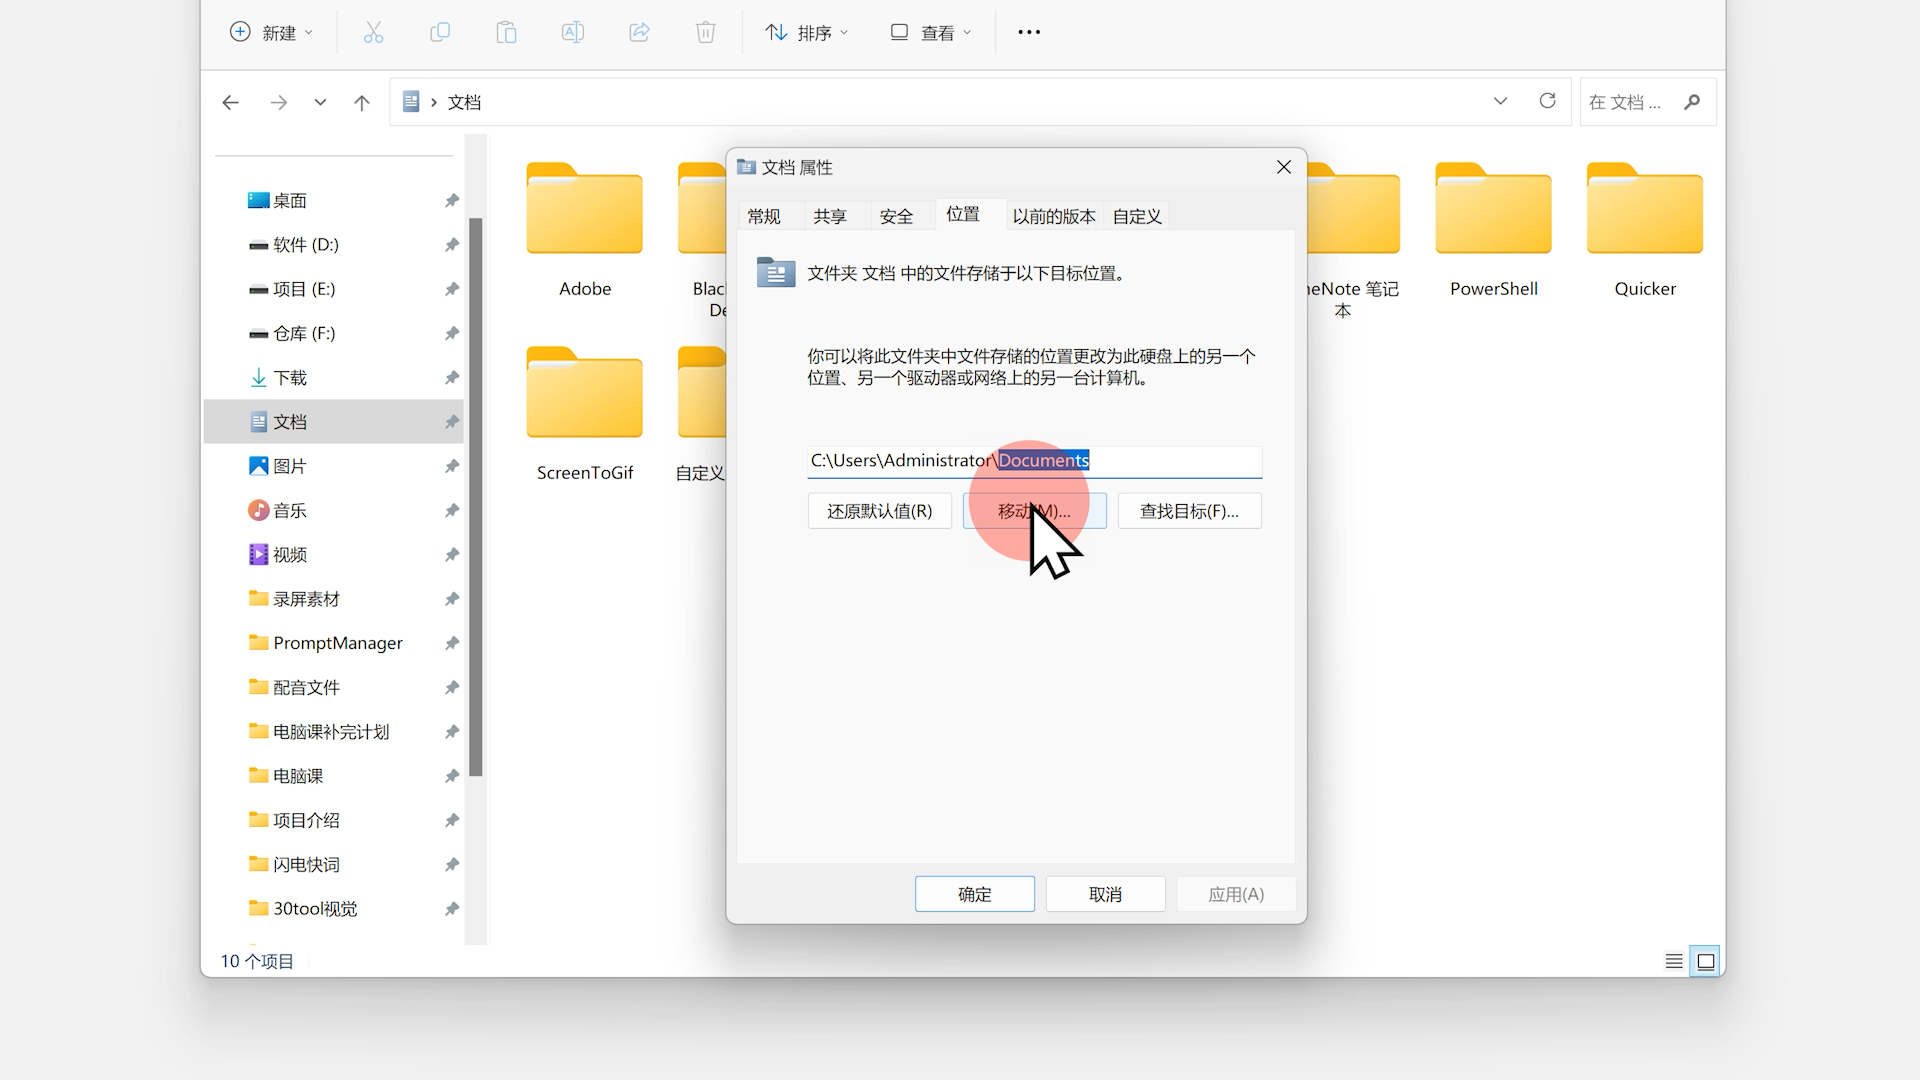Viewport: 1920px width, 1080px height.
Task: Click the Share icon in toolbar
Action: (639, 33)
